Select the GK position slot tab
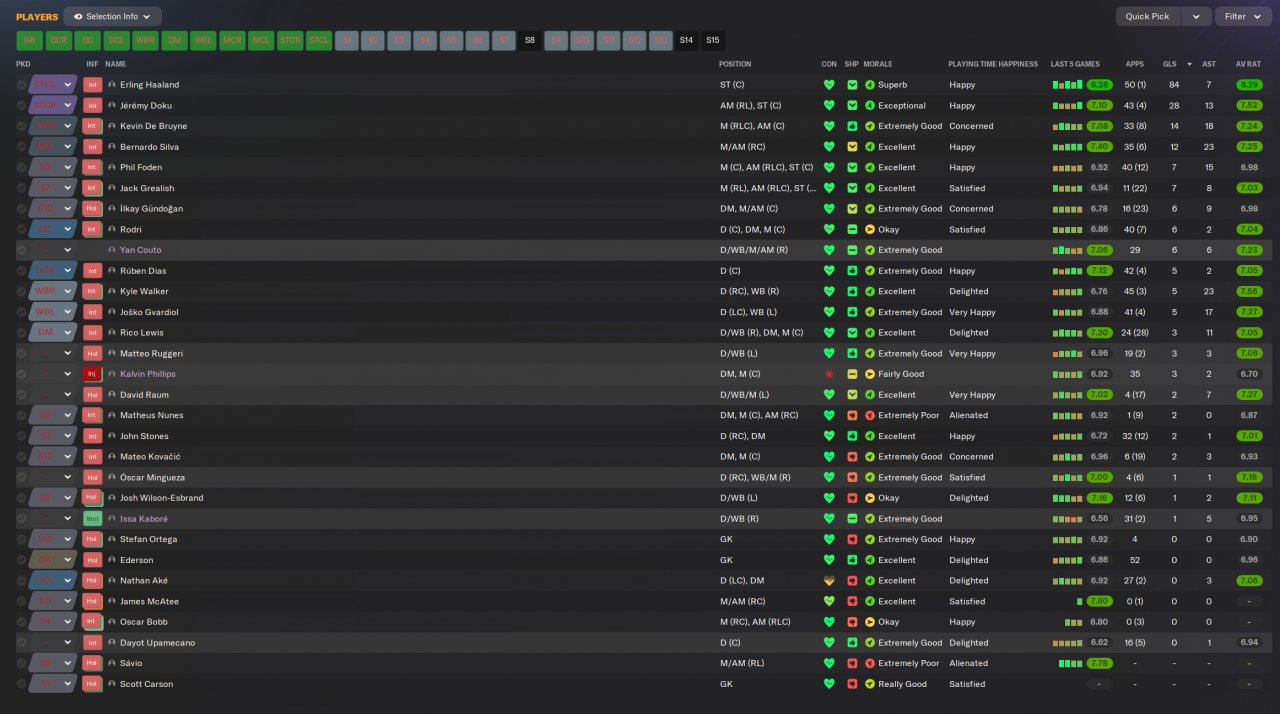 30,41
